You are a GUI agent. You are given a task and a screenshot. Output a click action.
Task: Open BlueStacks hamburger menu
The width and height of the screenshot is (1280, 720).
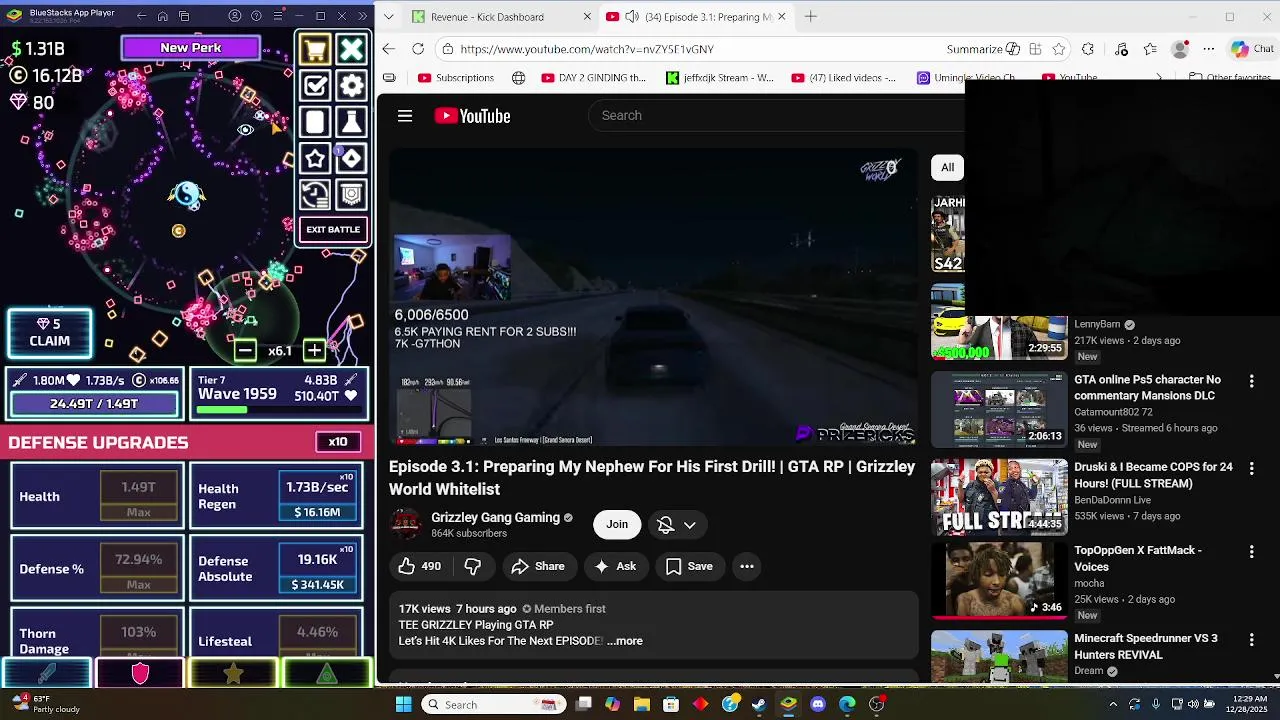tap(277, 16)
